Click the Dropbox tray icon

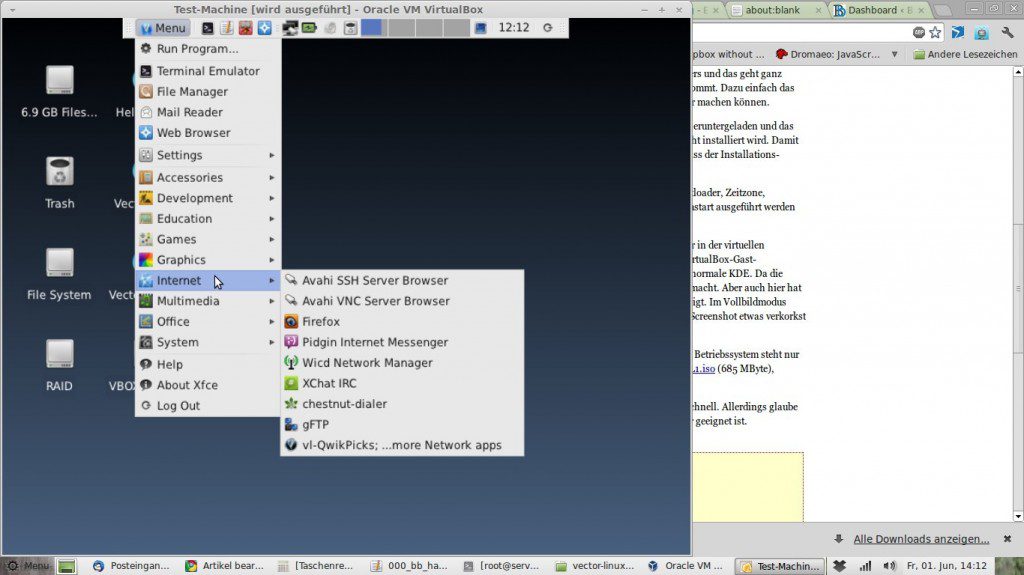tap(840, 566)
